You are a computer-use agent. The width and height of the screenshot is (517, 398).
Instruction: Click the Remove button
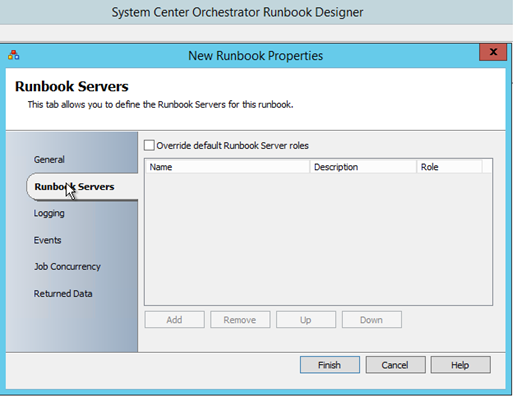click(x=240, y=320)
